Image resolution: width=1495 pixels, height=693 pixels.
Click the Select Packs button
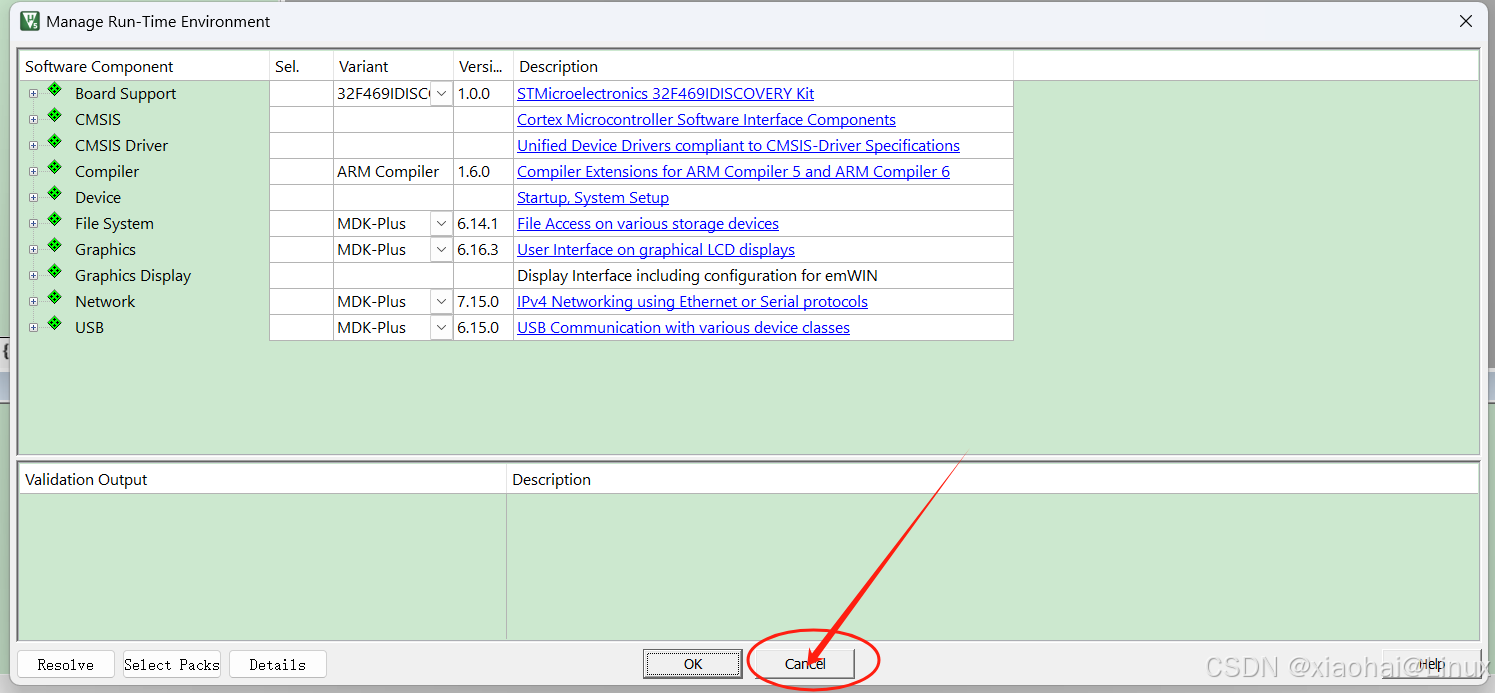tap(172, 664)
